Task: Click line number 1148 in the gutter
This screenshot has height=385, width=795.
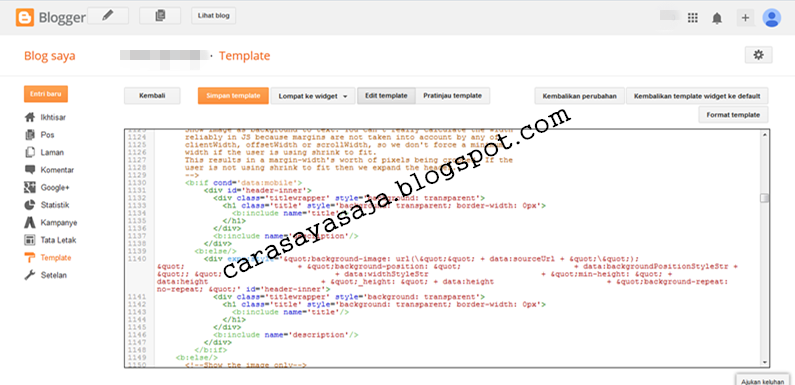Action: click(x=137, y=350)
